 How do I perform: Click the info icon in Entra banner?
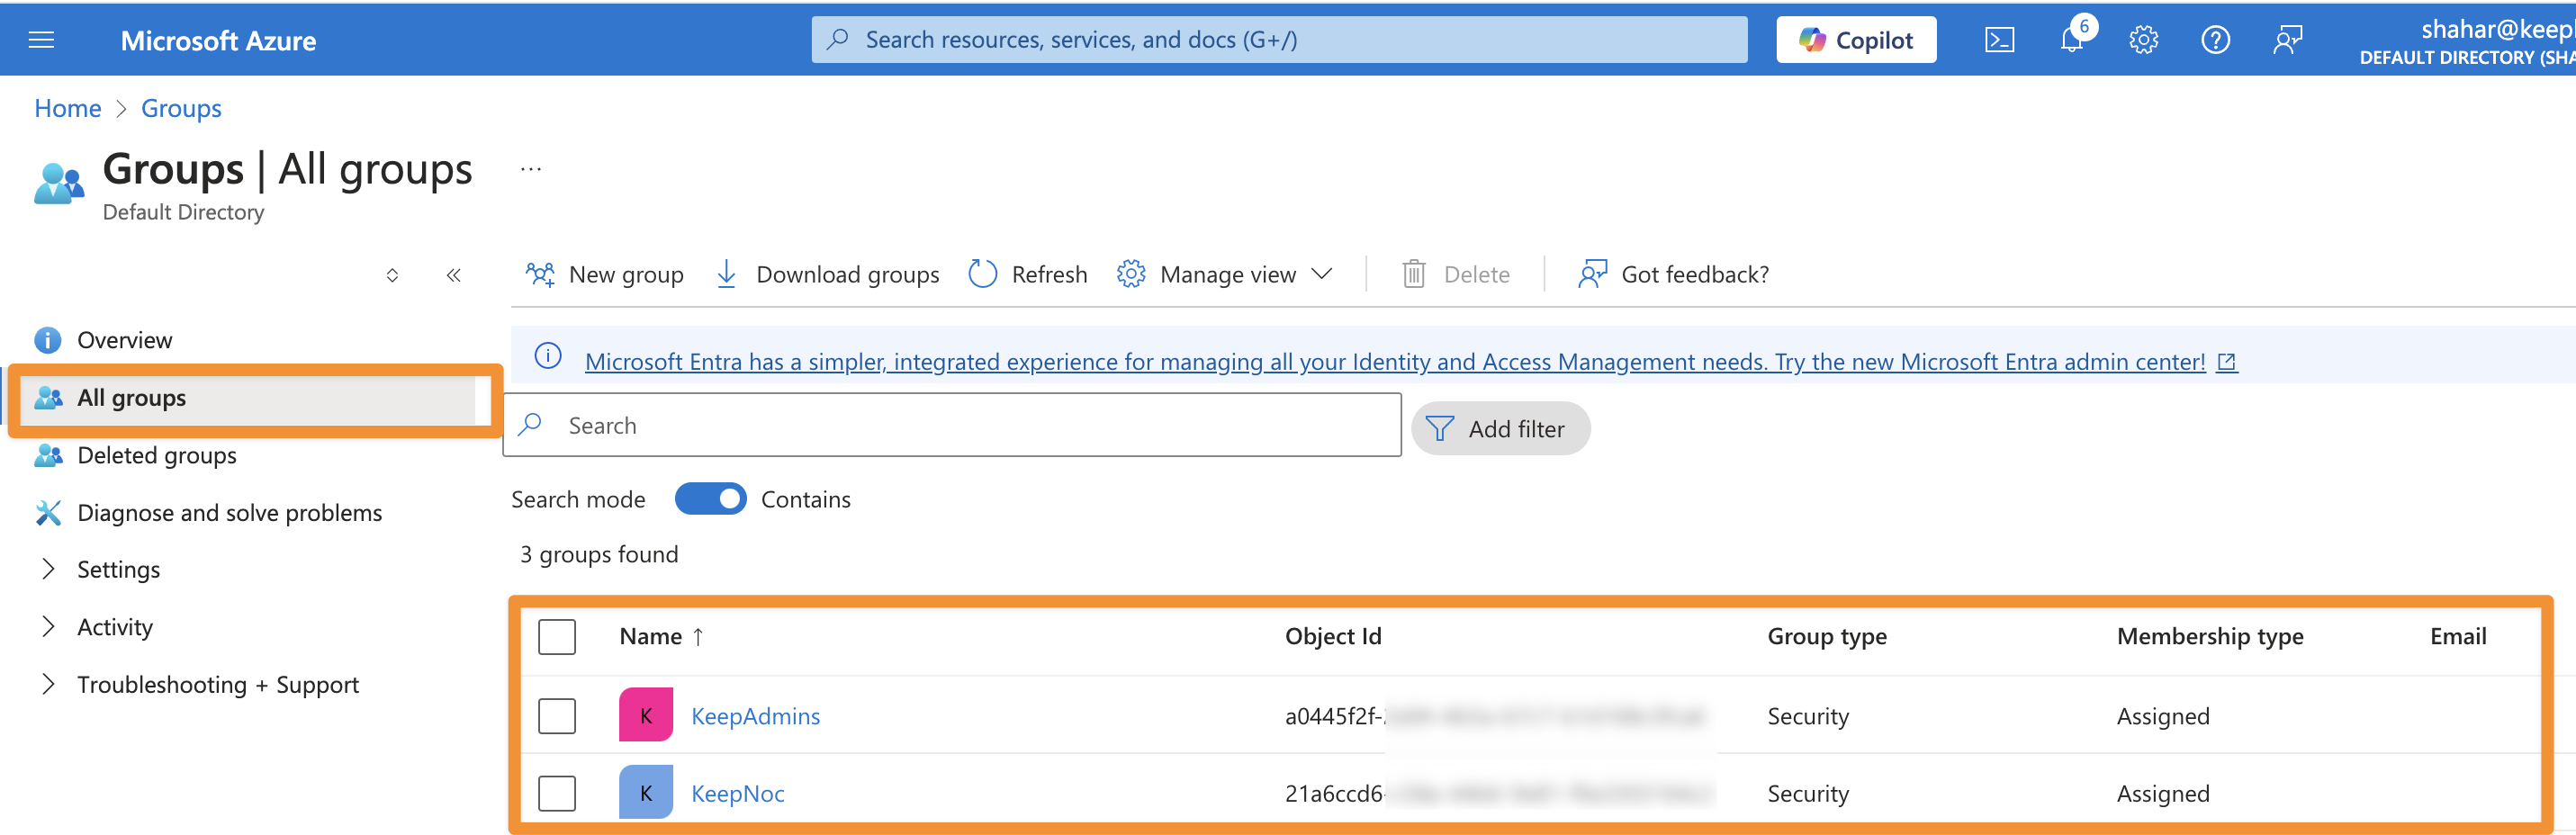(x=548, y=356)
